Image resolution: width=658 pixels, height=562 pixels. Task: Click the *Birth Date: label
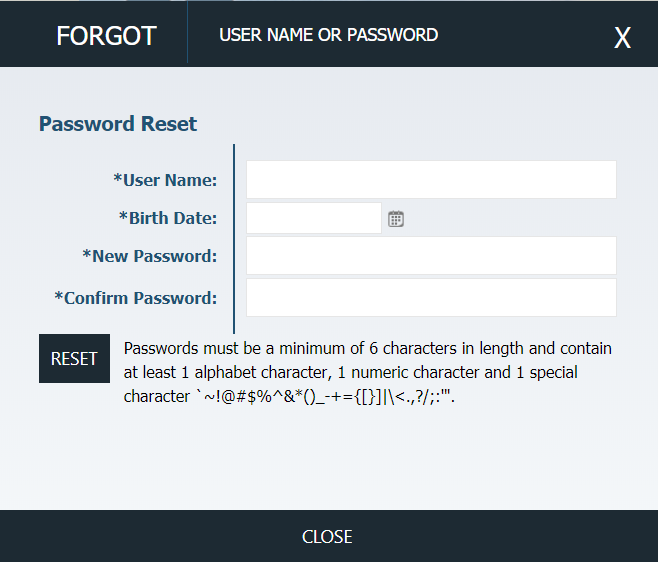click(x=168, y=218)
